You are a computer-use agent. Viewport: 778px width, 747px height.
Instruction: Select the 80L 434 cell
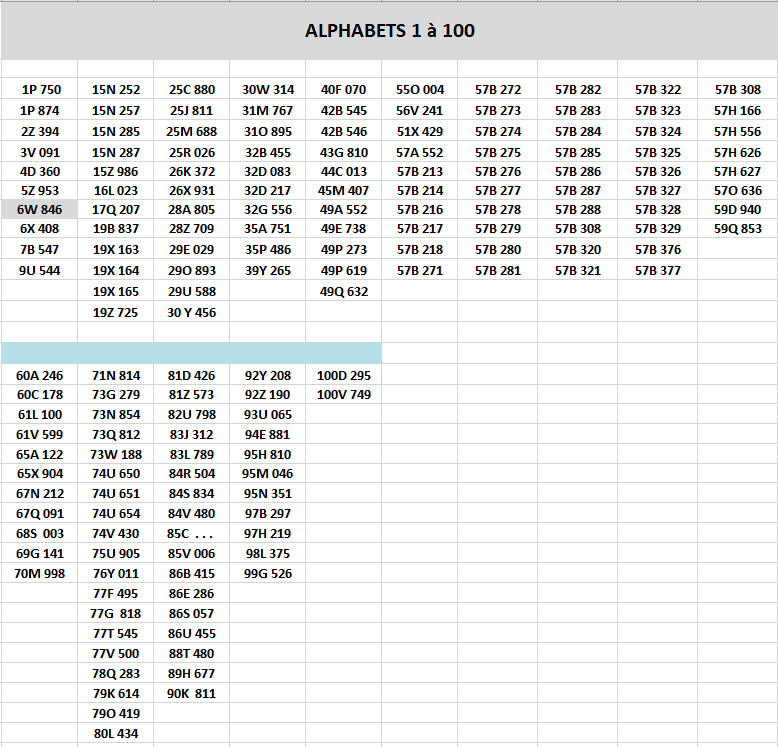pyautogui.click(x=116, y=734)
